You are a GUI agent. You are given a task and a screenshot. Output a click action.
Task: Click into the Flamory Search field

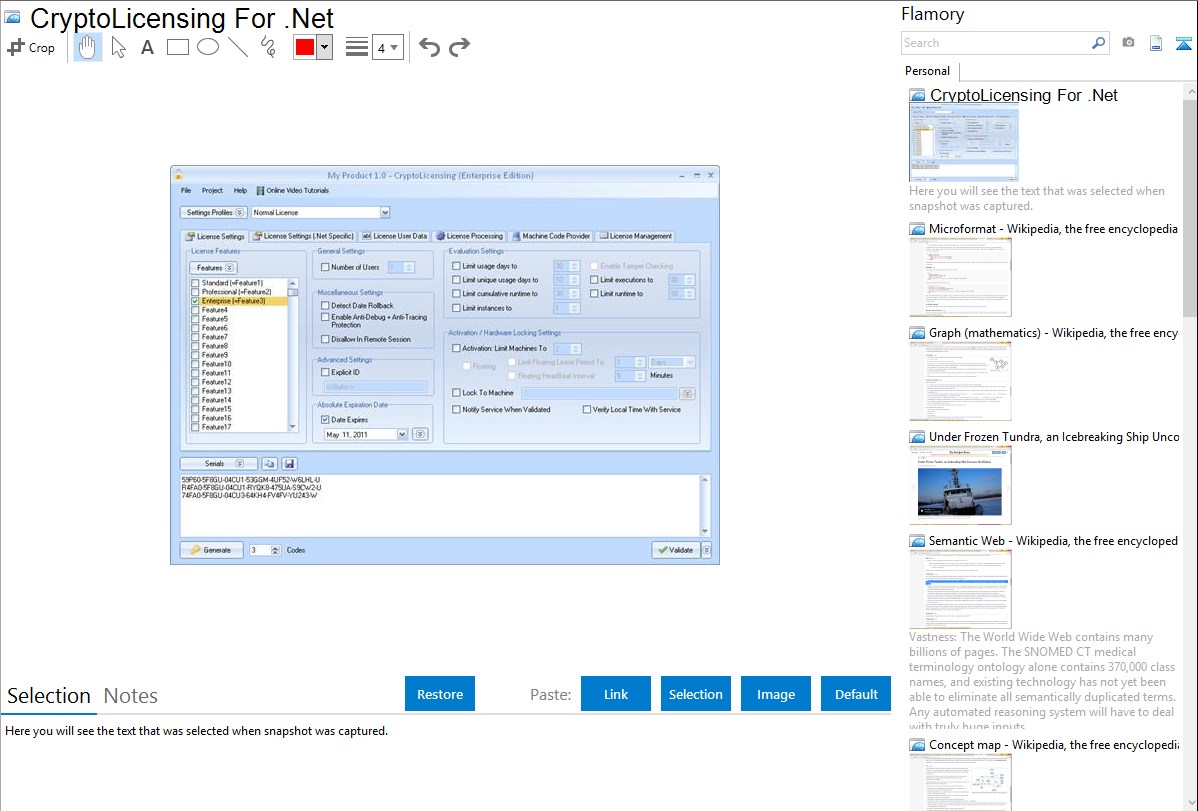coord(996,43)
